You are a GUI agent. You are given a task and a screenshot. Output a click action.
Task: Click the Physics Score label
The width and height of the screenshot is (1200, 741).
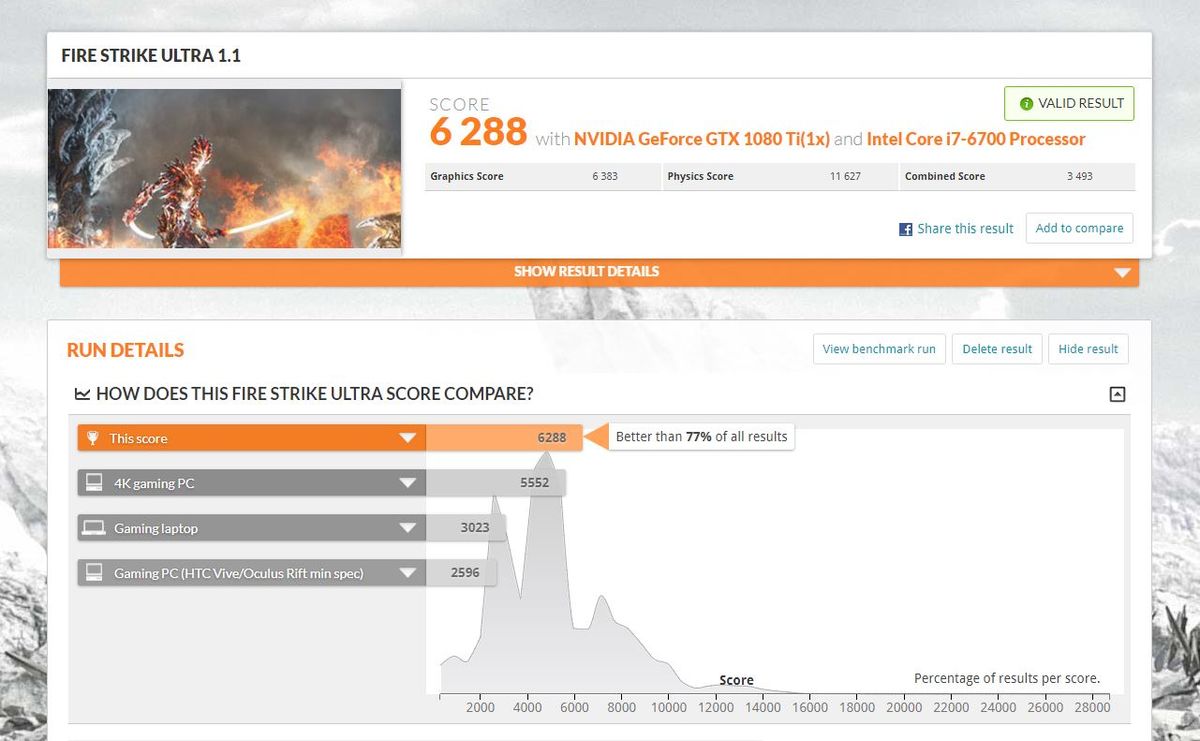(700, 176)
